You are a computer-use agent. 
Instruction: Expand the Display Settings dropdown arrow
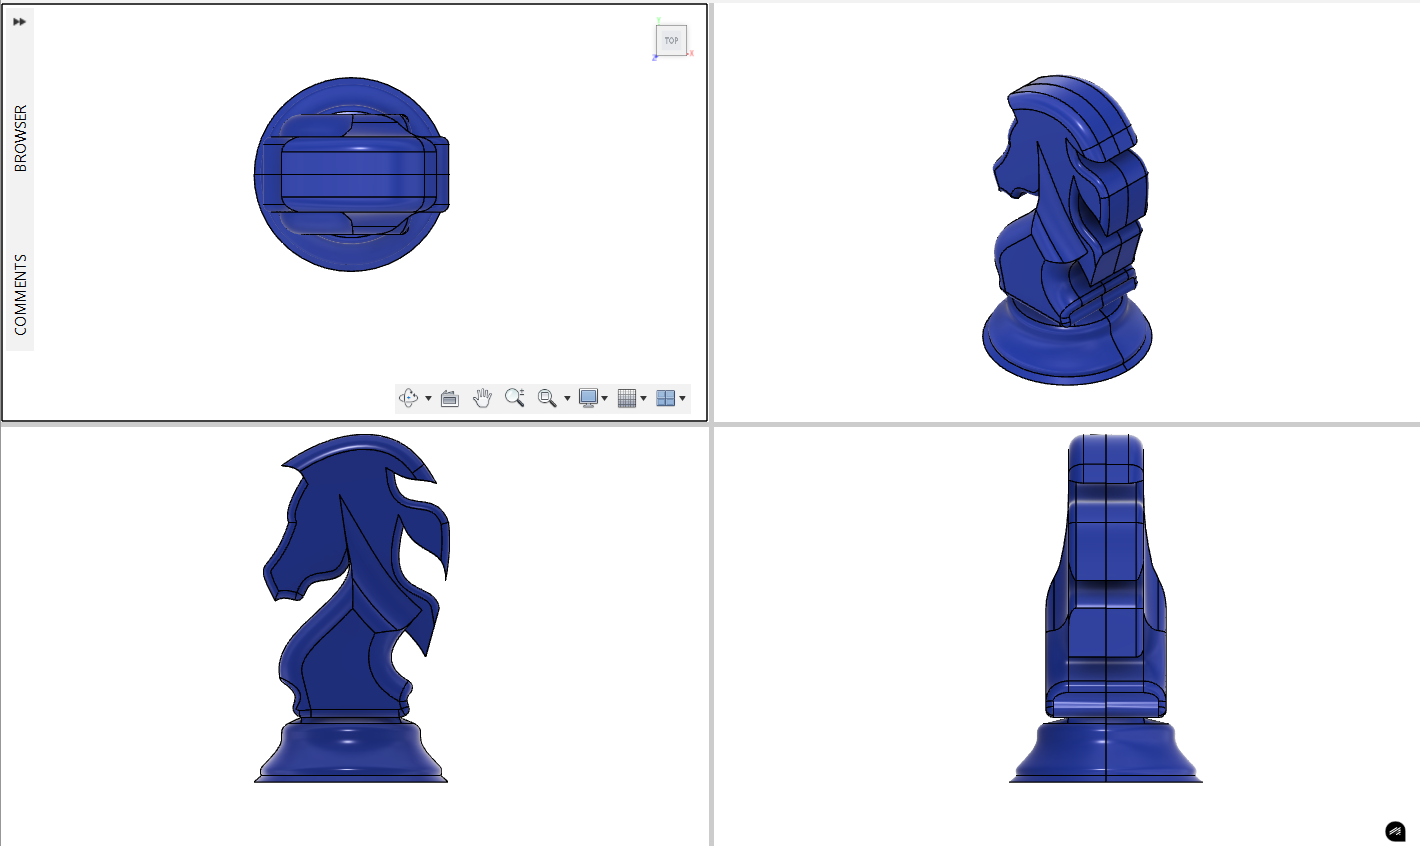(605, 398)
